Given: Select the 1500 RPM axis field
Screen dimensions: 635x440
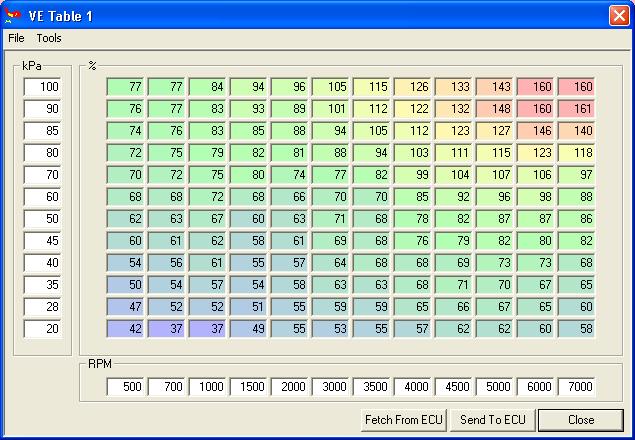Looking at the screenshot, I should click(248, 387).
